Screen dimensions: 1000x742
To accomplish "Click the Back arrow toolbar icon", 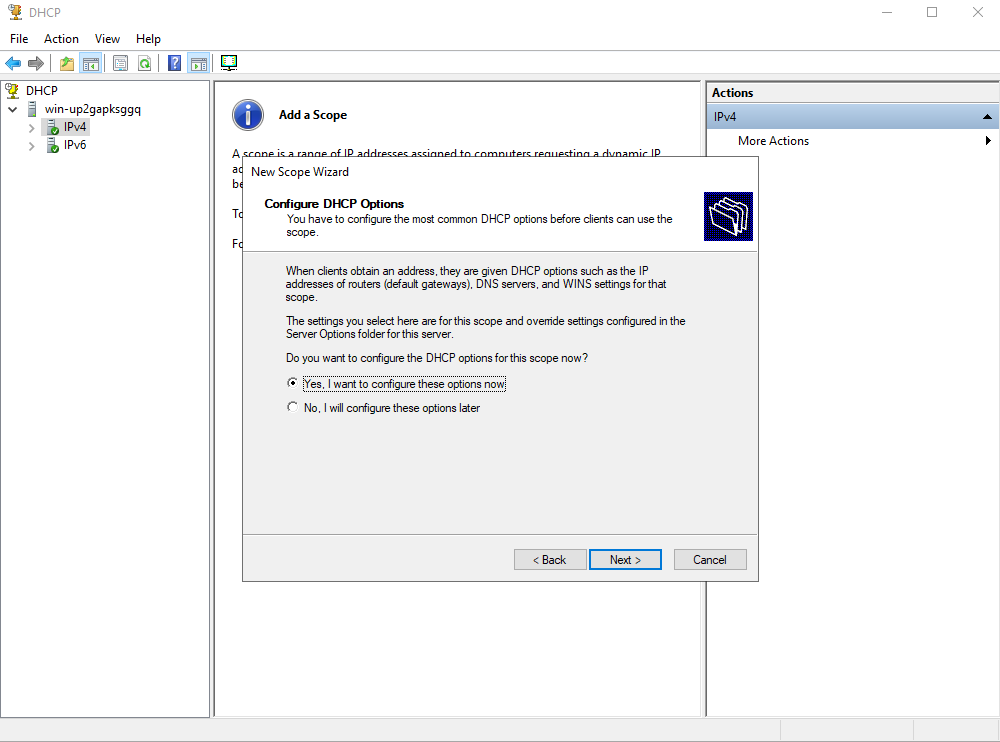I will click(x=13, y=63).
